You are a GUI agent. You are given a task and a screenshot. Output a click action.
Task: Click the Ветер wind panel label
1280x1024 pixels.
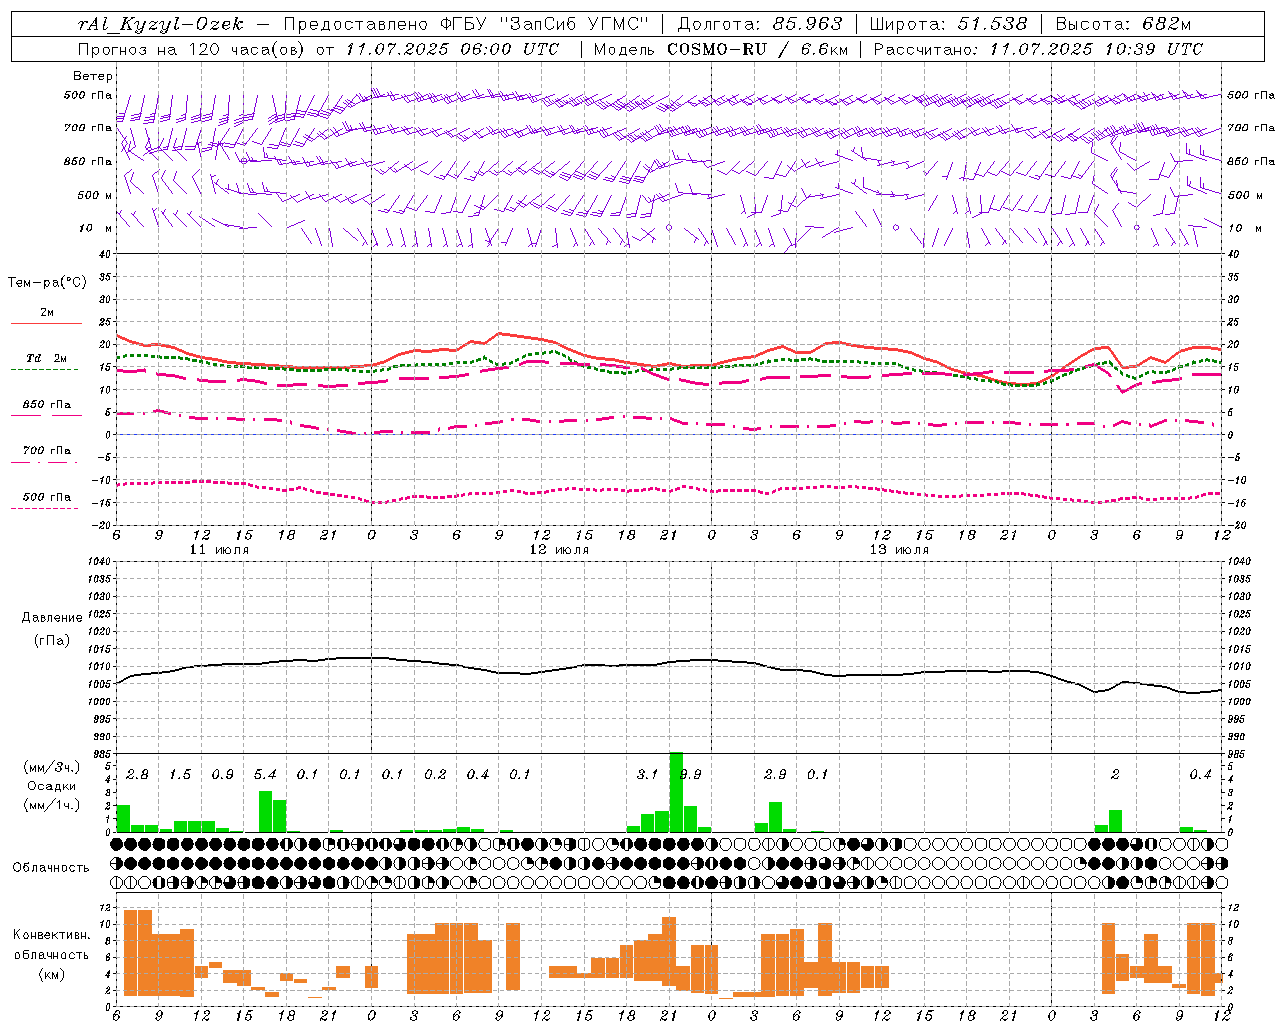93,76
